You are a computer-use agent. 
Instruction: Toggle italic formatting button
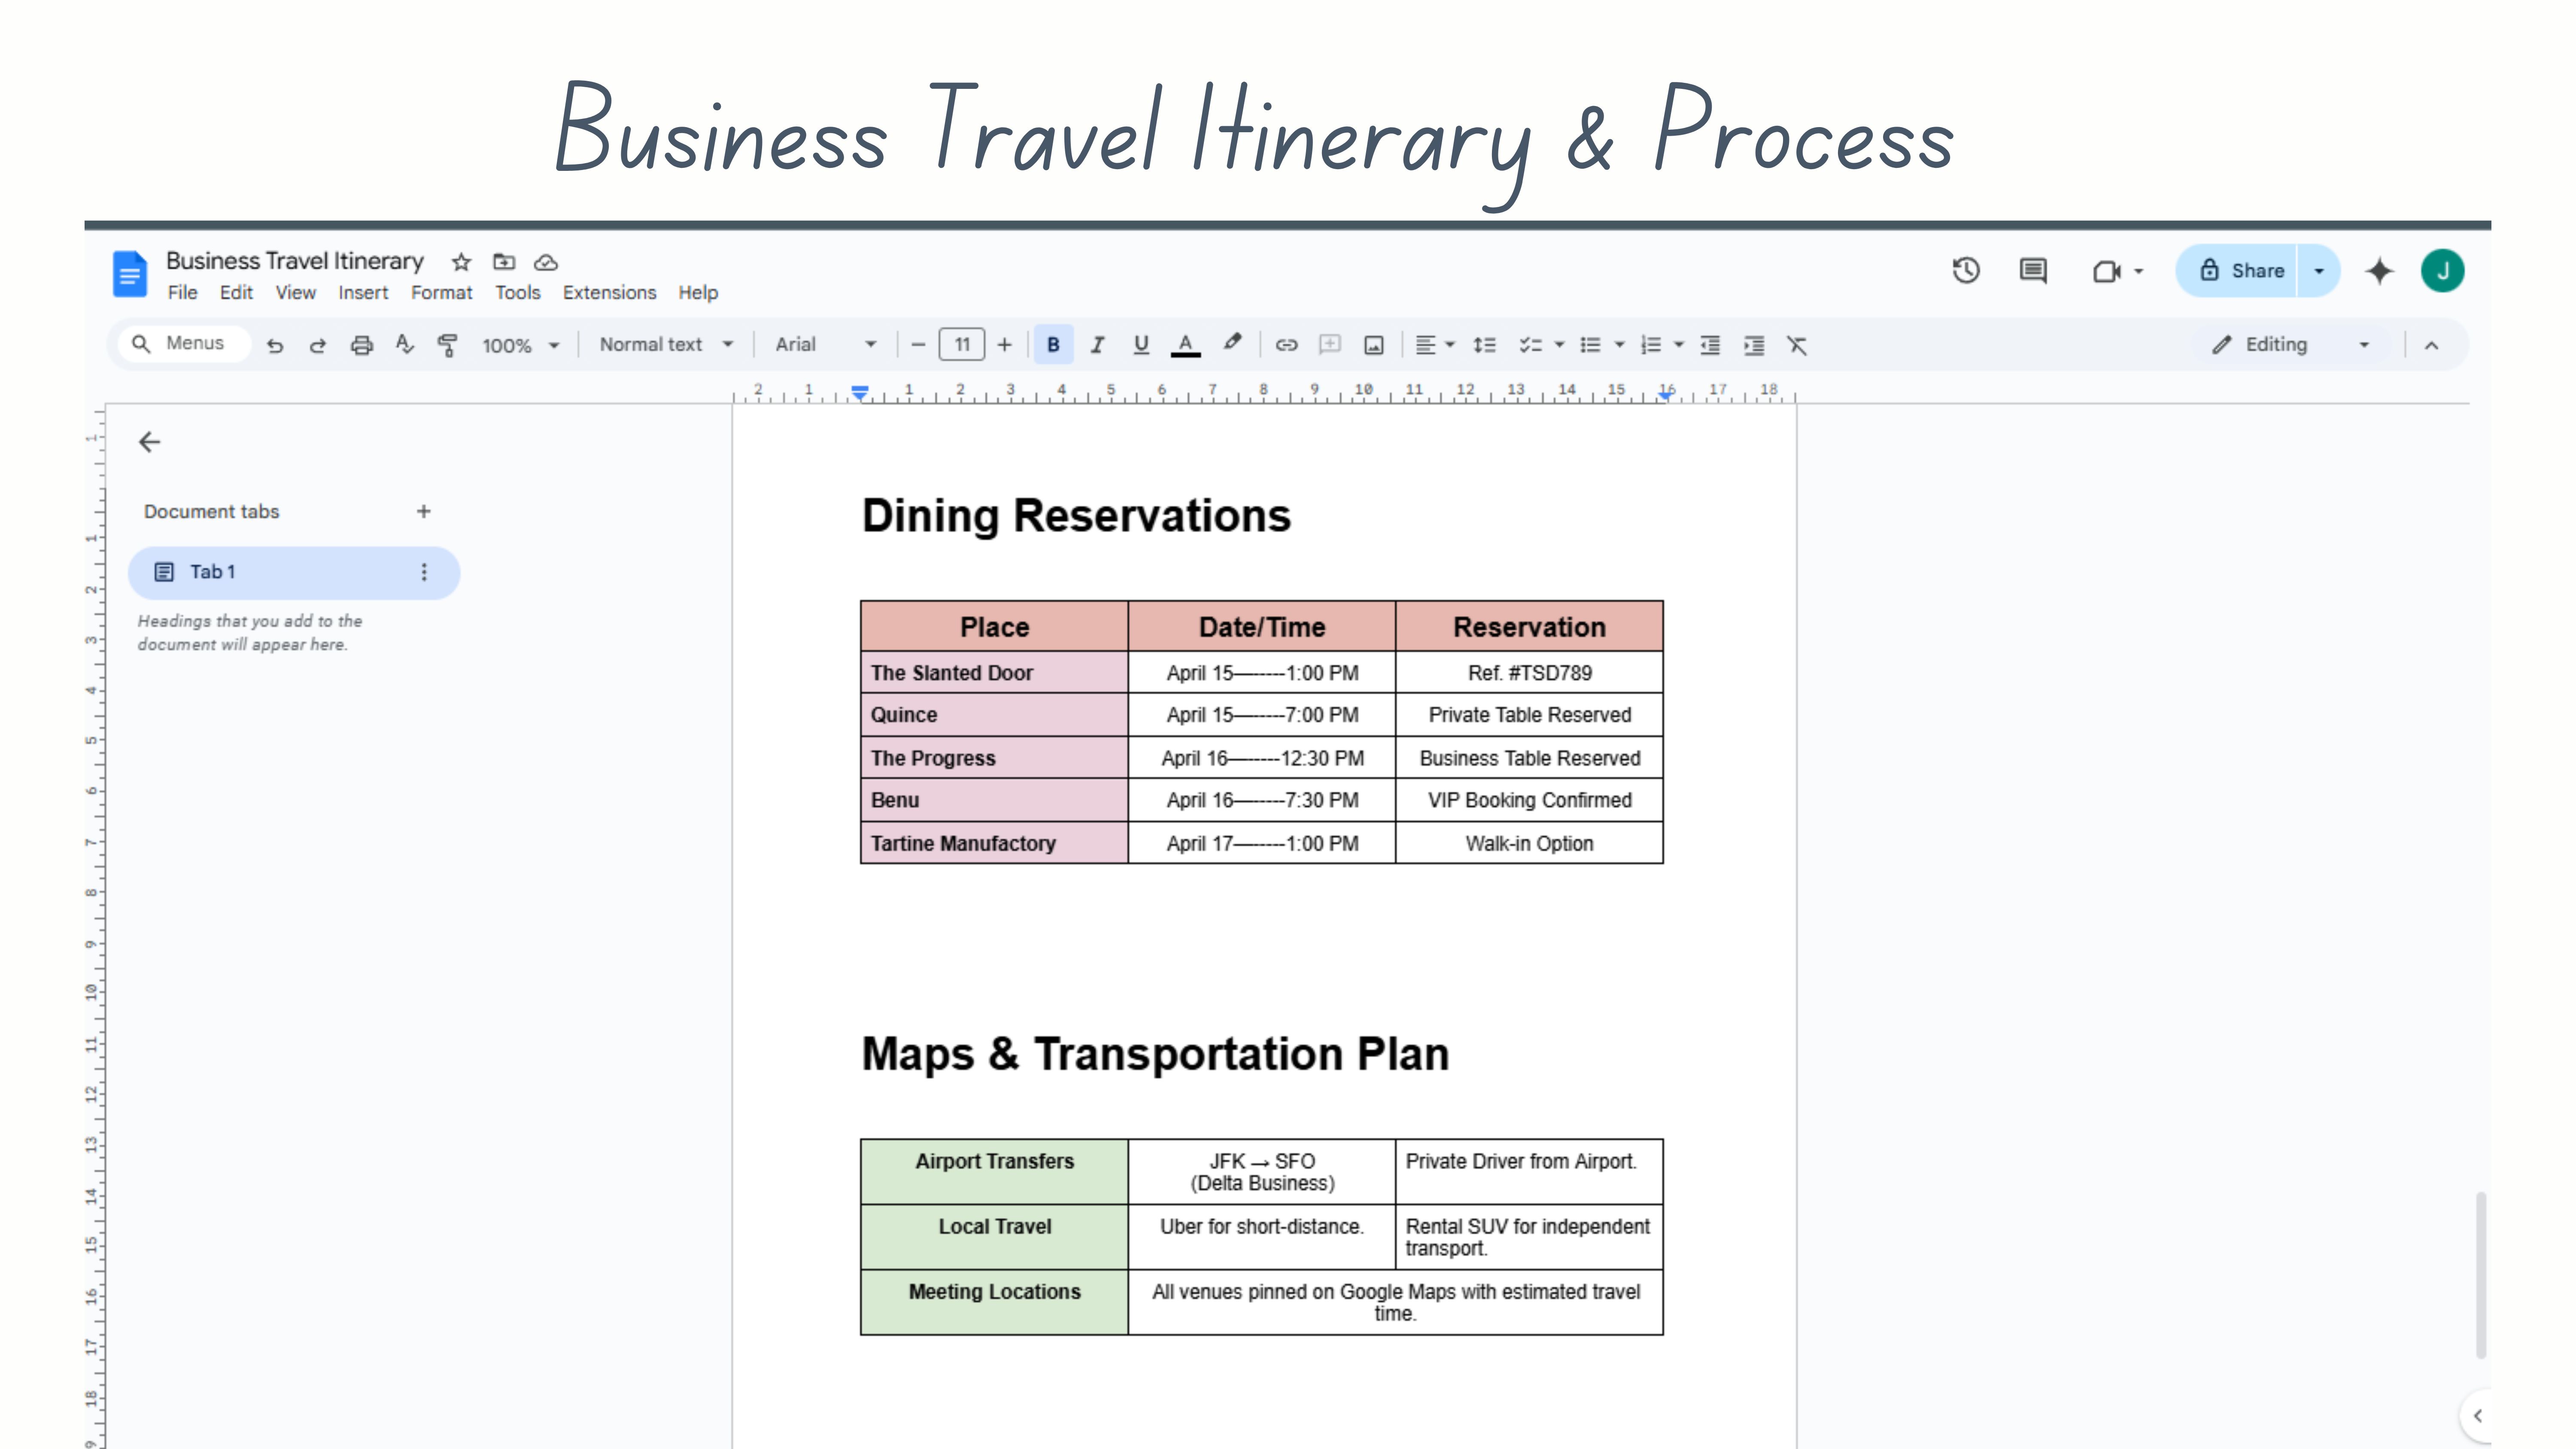(x=1097, y=345)
